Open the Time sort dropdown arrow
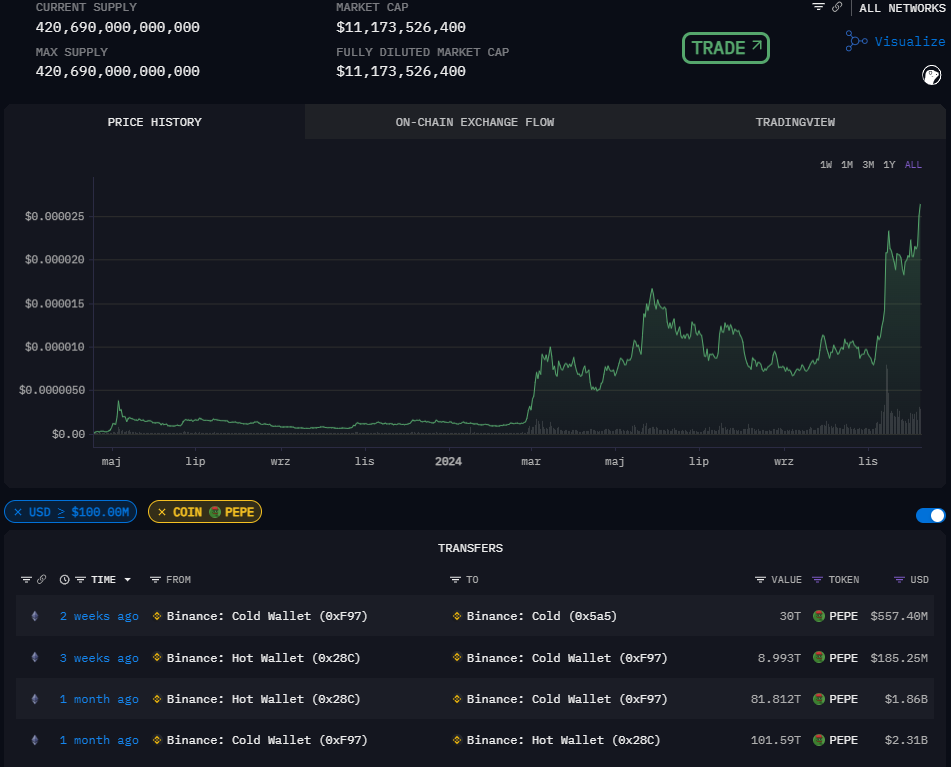 [x=127, y=580]
